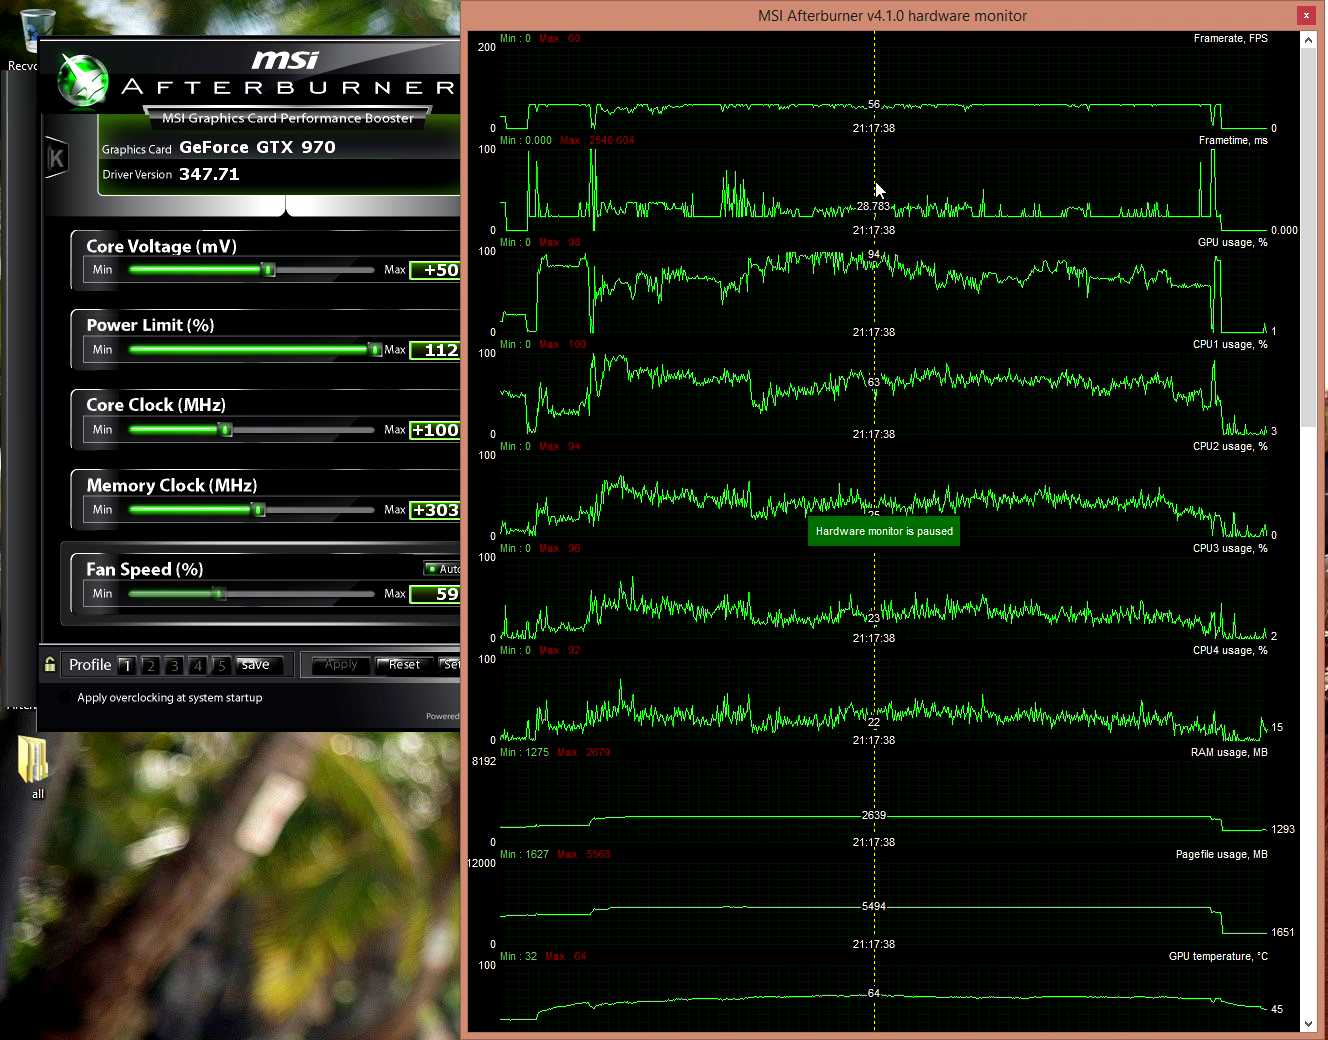Click the Memory Clock slider handle
Image resolution: width=1328 pixels, height=1040 pixels.
point(258,510)
